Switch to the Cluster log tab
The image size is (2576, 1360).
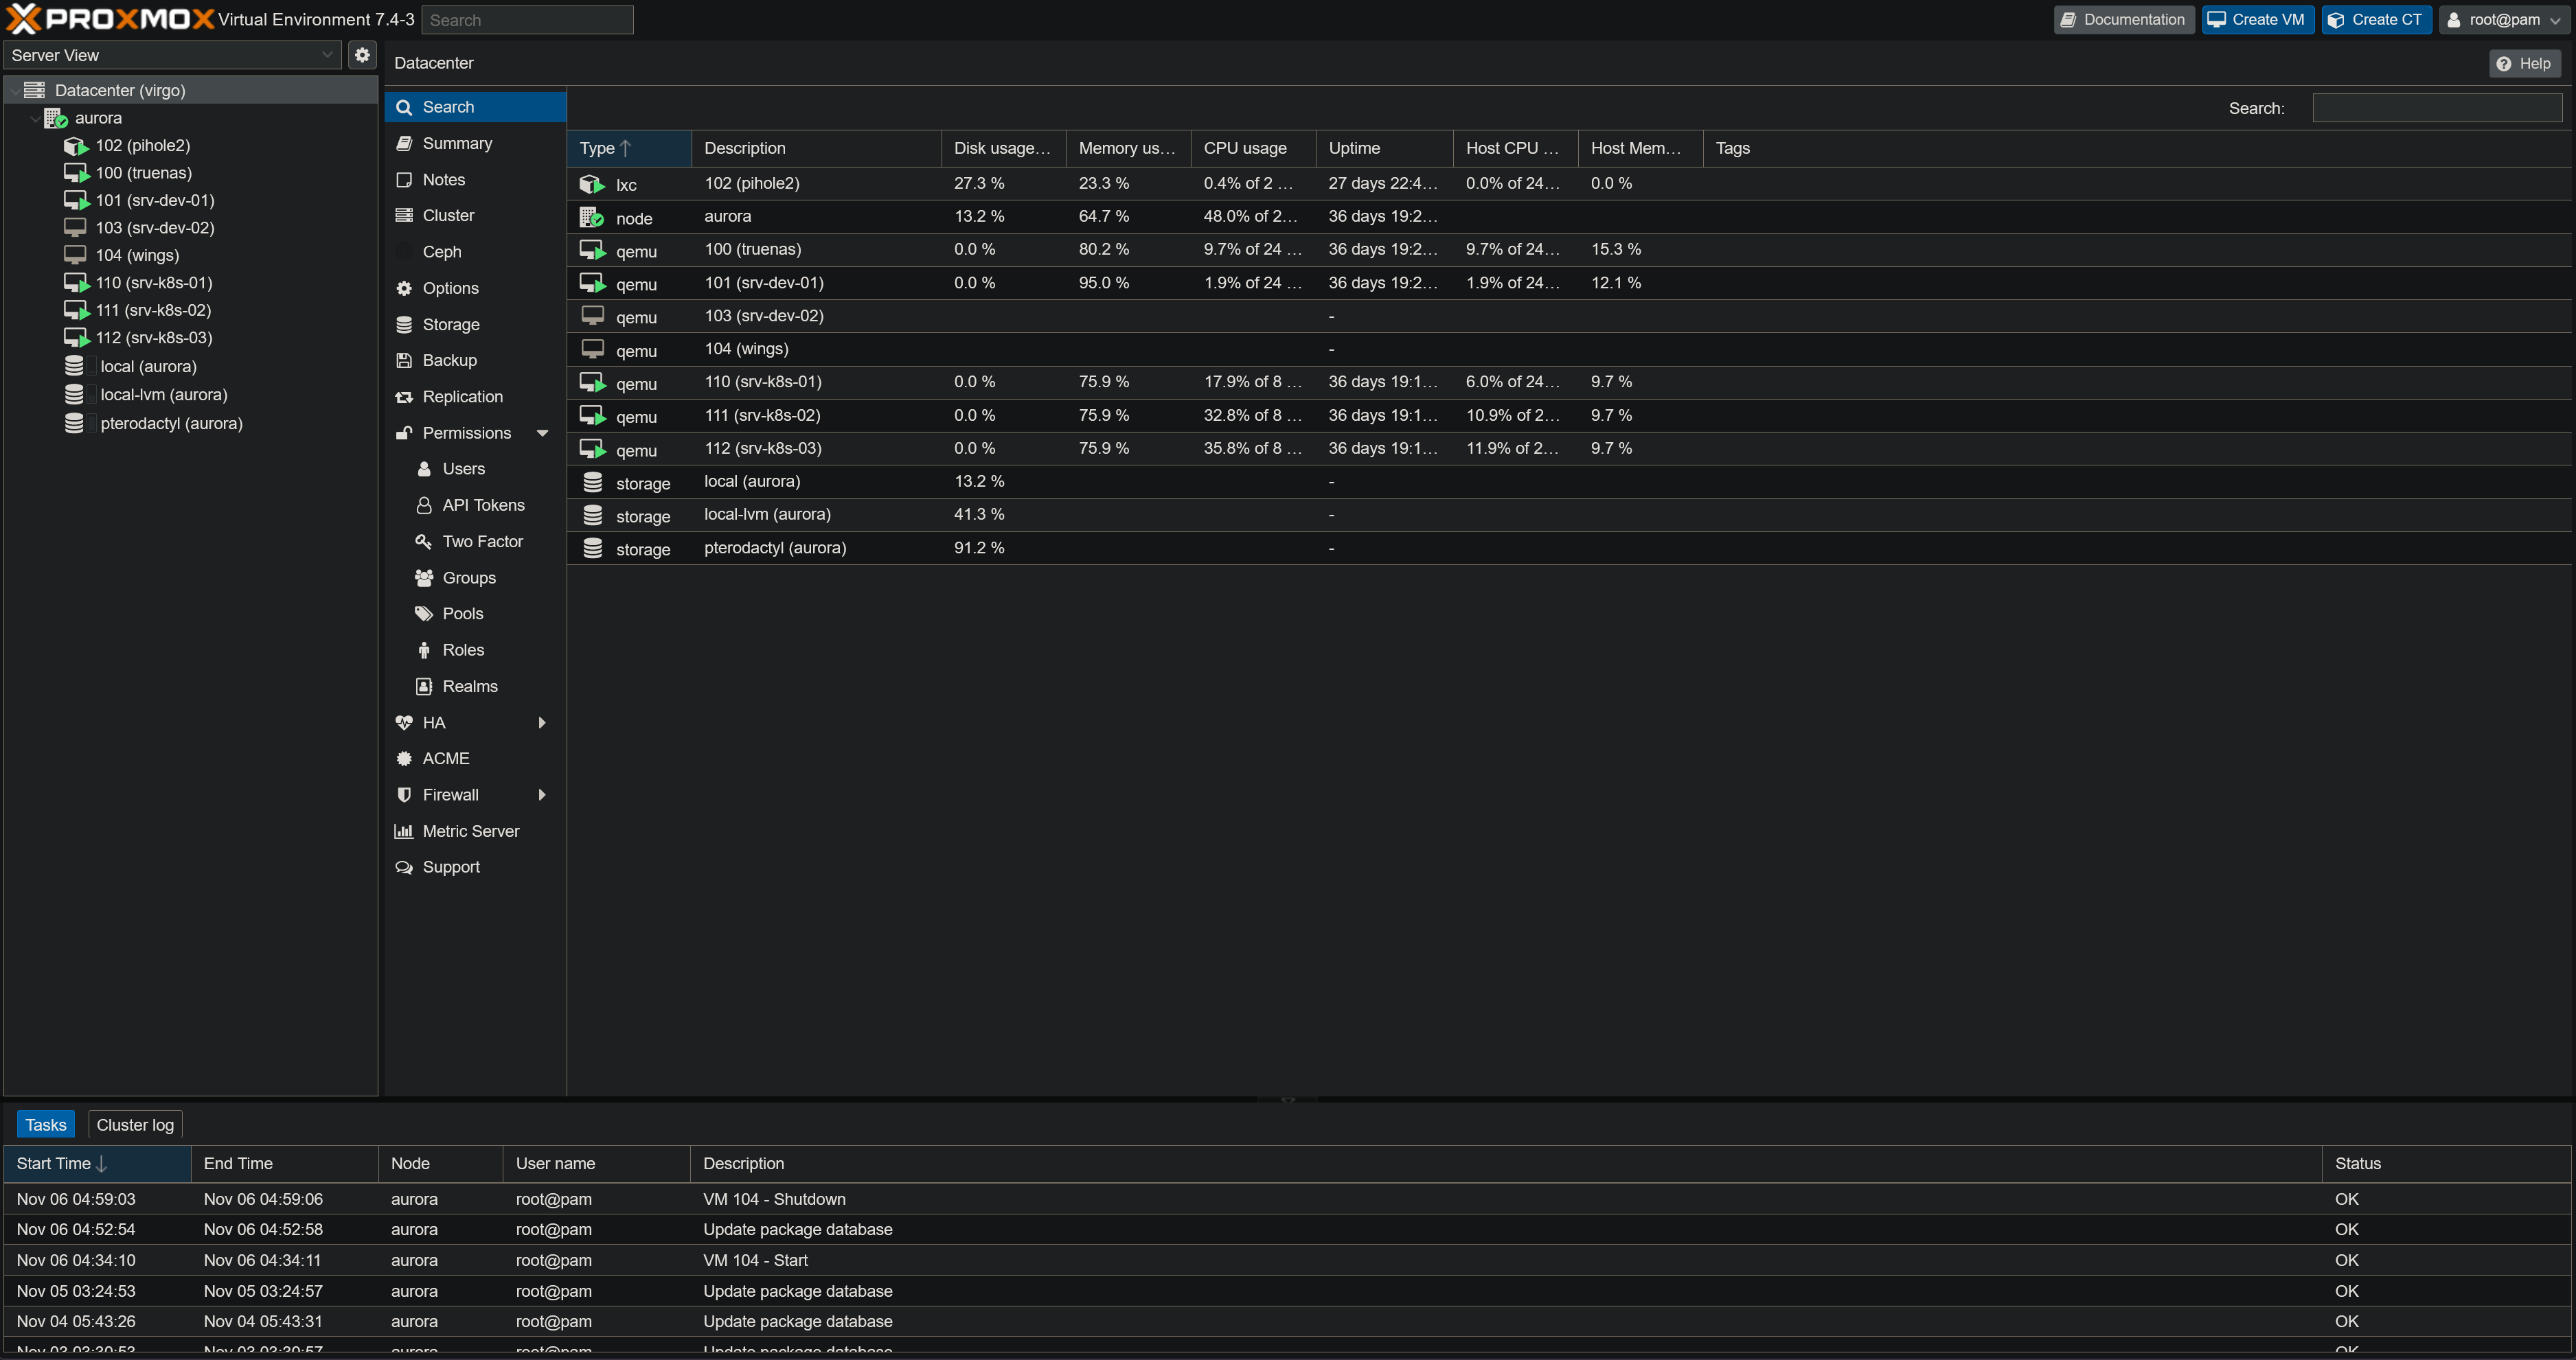tap(135, 1125)
